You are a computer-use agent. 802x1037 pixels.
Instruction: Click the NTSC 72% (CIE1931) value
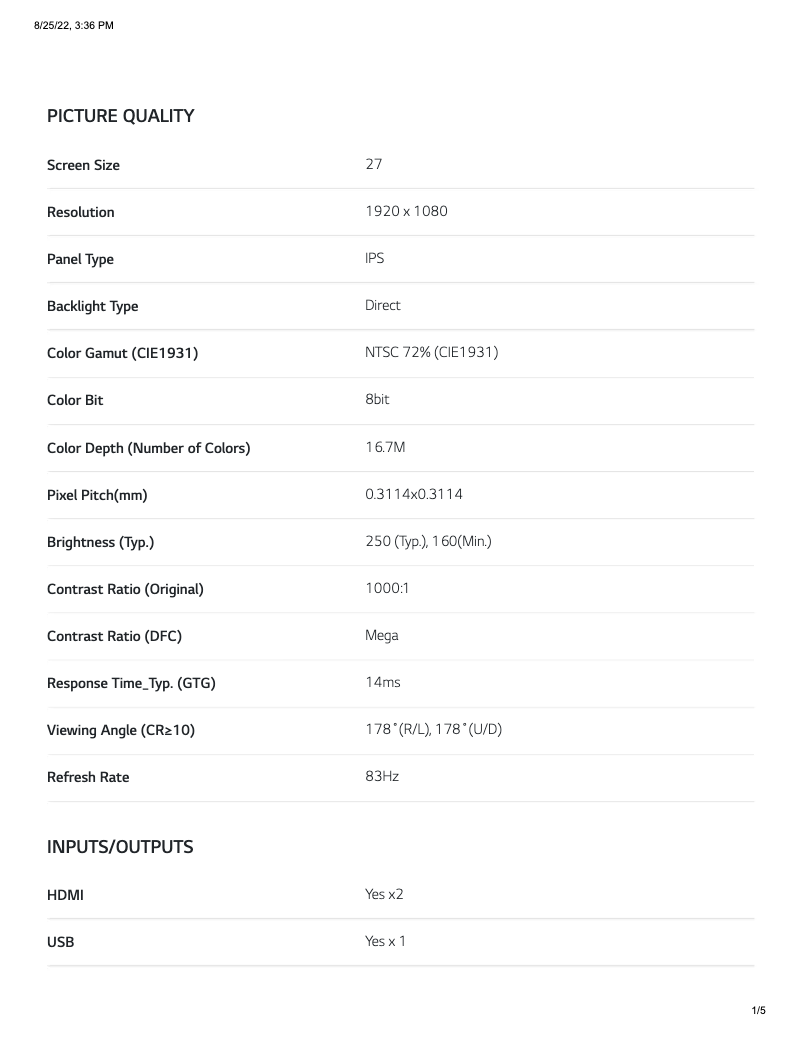(x=431, y=352)
